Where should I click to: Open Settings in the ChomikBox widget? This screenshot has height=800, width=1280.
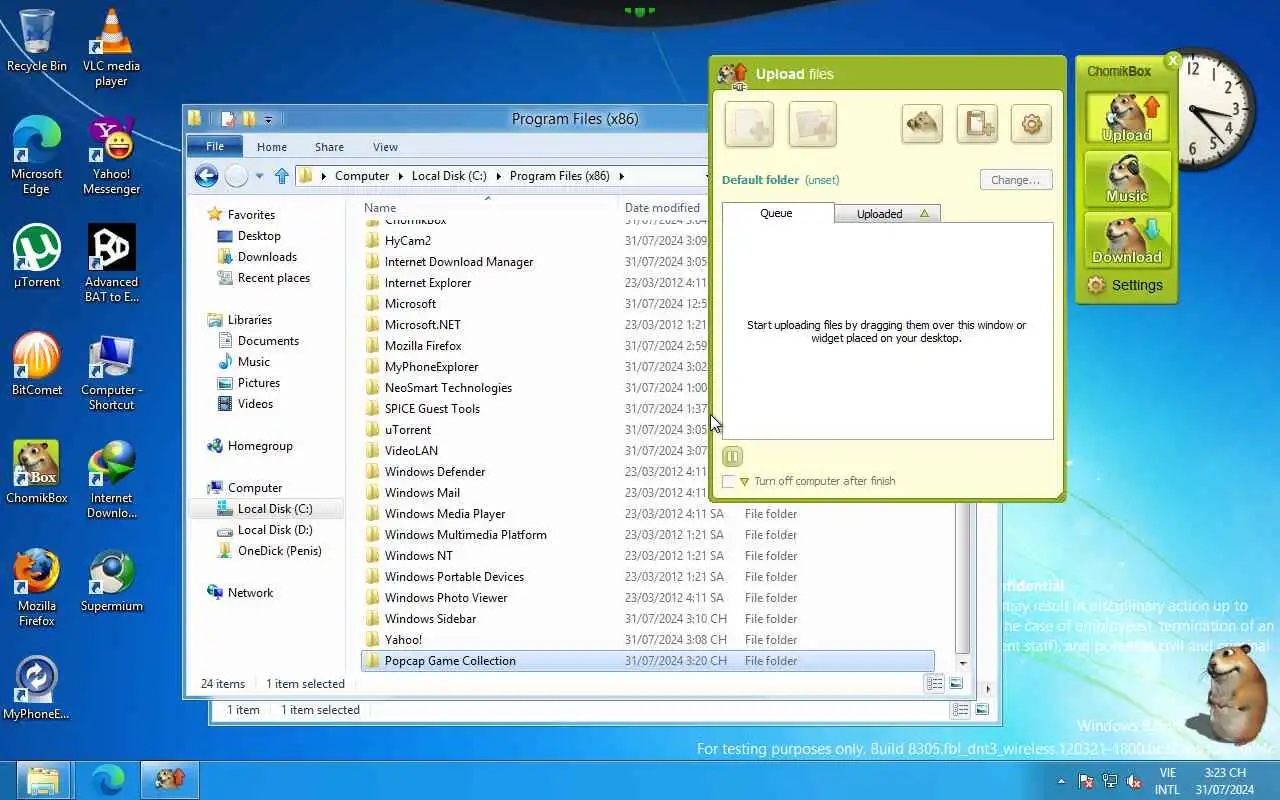tap(1125, 285)
